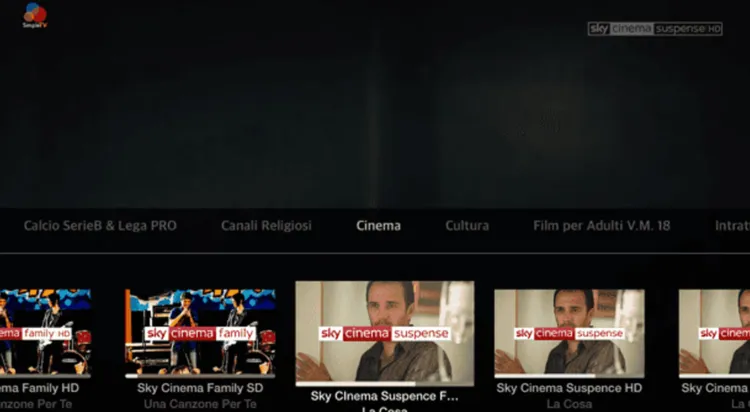Click "Una Canzone Per Te" under Family SD
The width and height of the screenshot is (750, 412).
[x=200, y=404]
